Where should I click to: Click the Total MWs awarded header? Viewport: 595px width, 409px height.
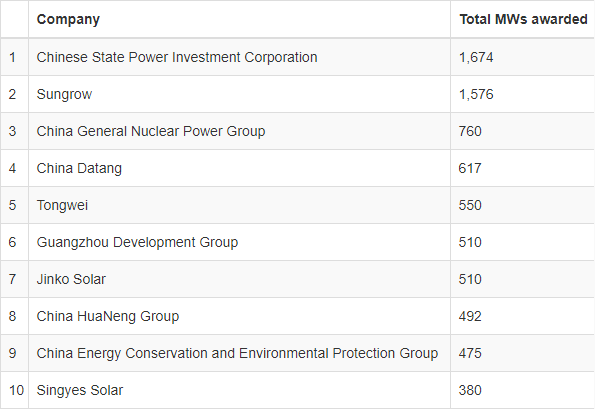523,19
